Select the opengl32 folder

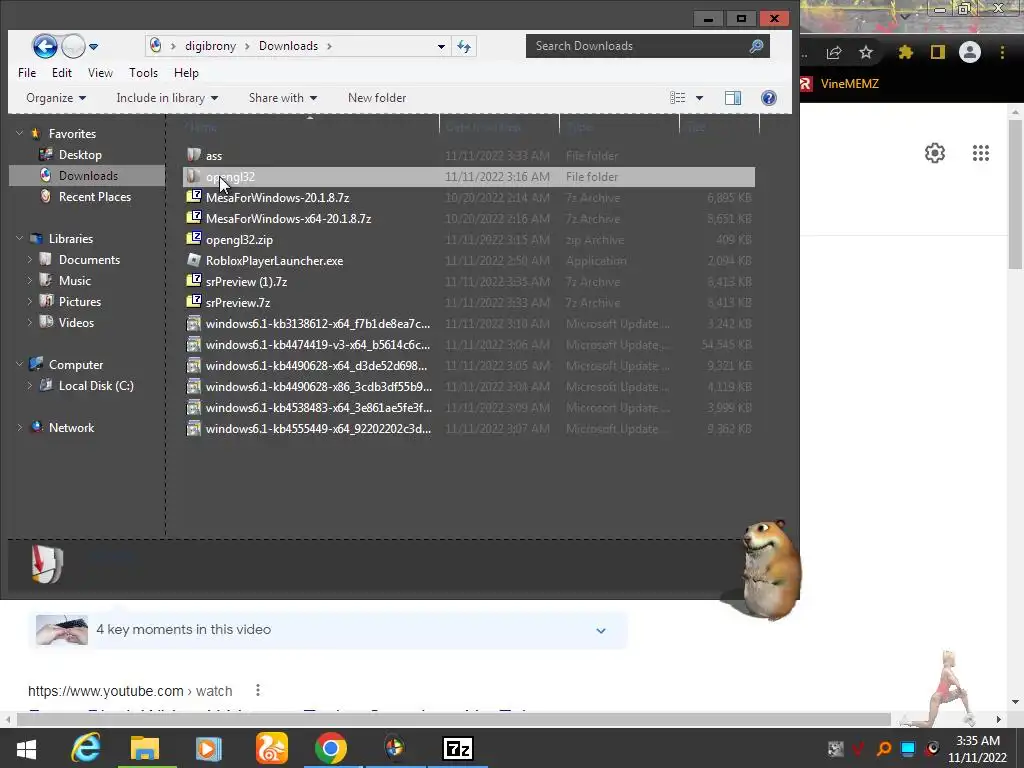pyautogui.click(x=468, y=176)
